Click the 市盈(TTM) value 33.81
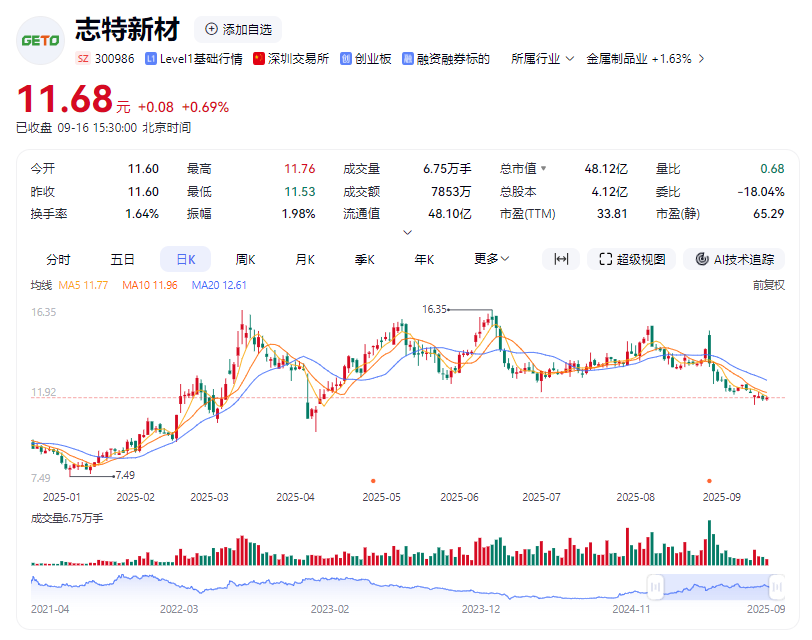Screen dimensions: 812x640 612,214
